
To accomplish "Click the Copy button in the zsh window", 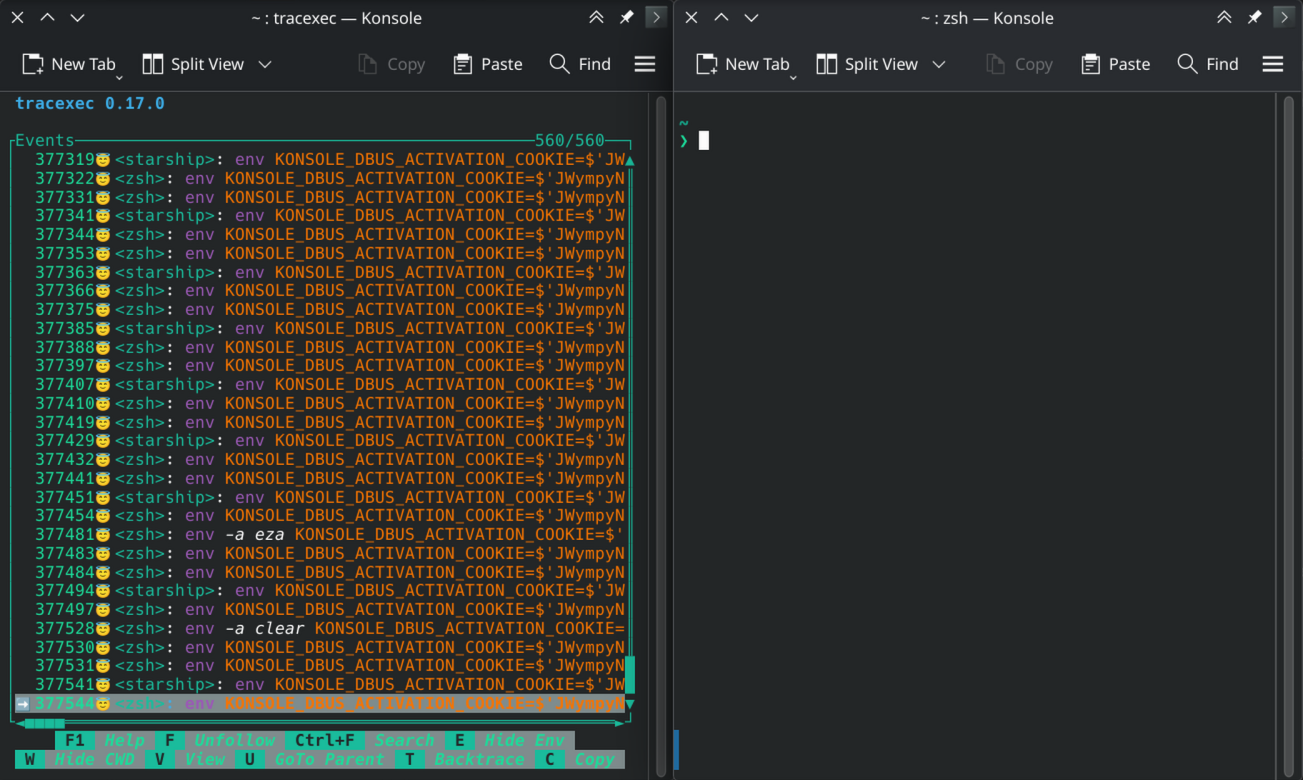I will click(x=1019, y=64).
